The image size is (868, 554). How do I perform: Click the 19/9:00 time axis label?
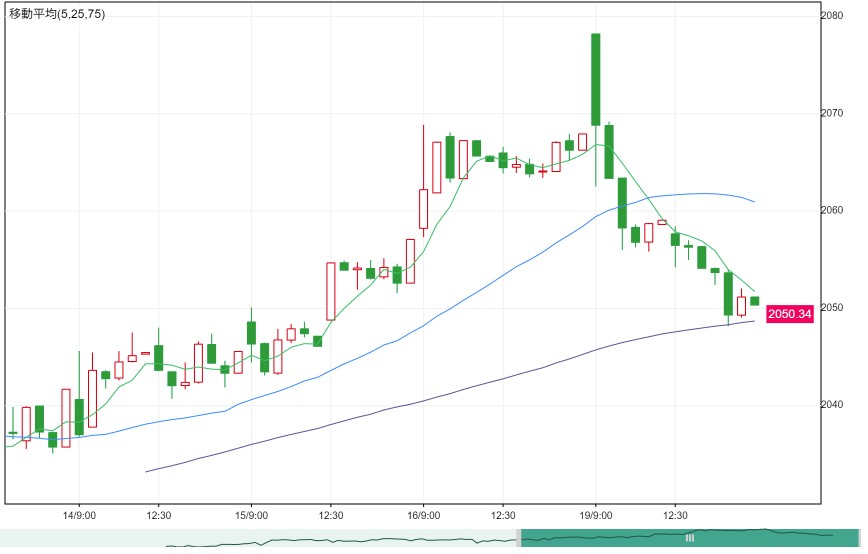coord(596,515)
